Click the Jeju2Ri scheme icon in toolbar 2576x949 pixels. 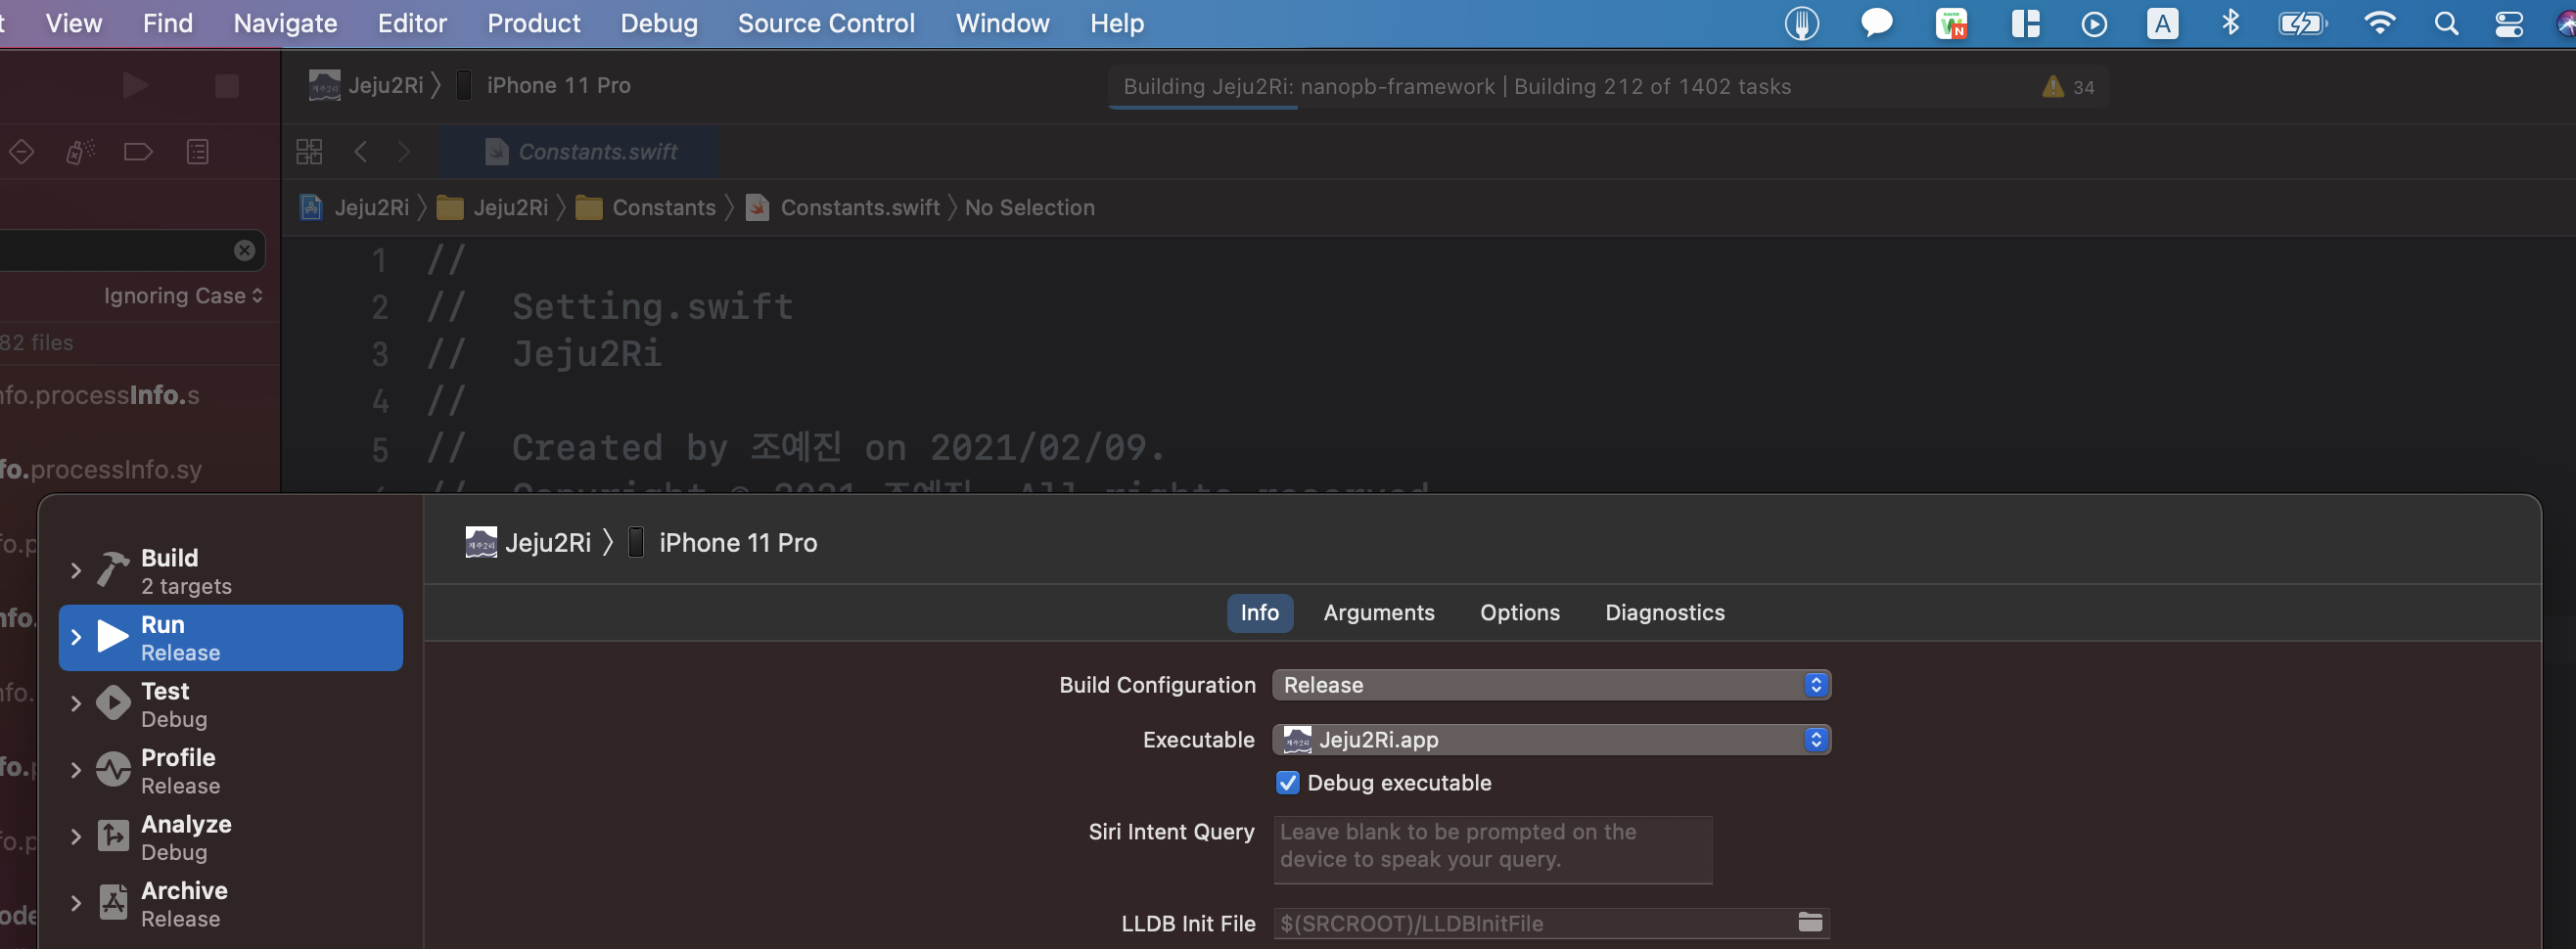324,85
